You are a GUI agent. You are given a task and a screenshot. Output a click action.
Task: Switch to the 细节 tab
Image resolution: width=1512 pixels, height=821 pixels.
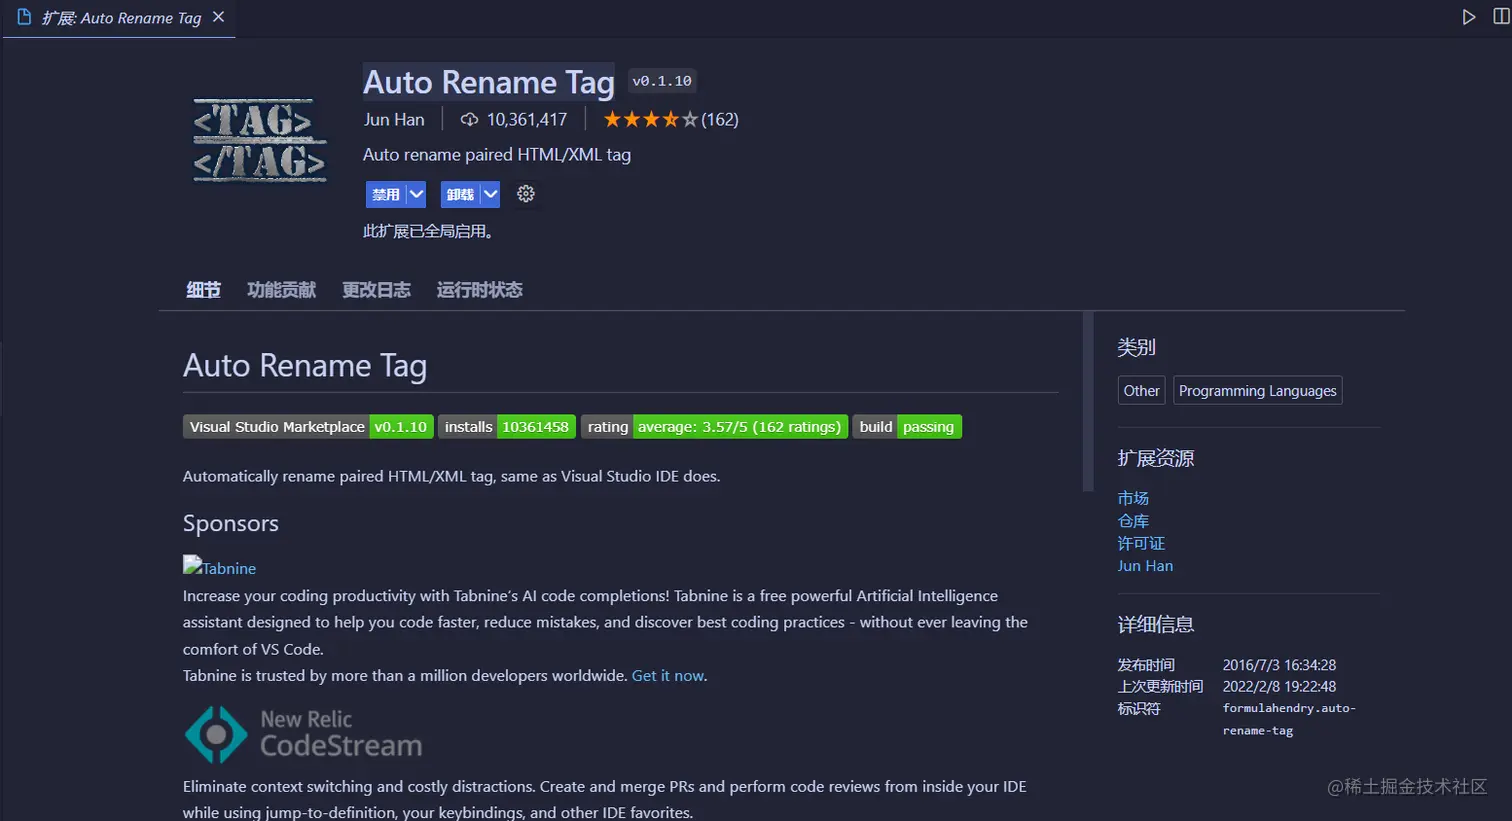pos(203,290)
